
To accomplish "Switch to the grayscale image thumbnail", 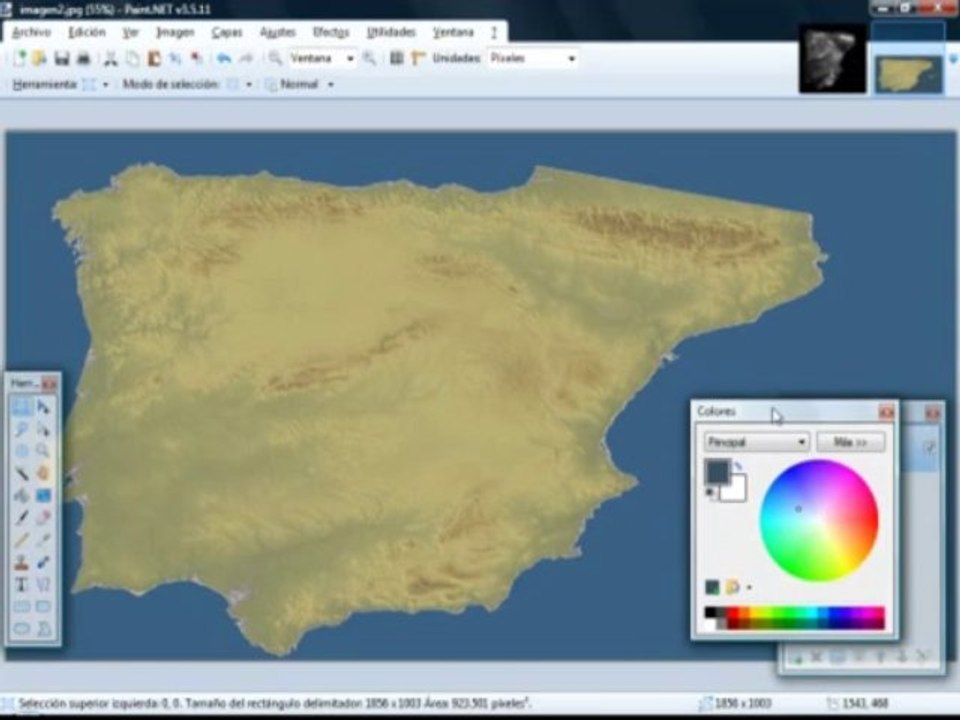I will click(x=832, y=61).
